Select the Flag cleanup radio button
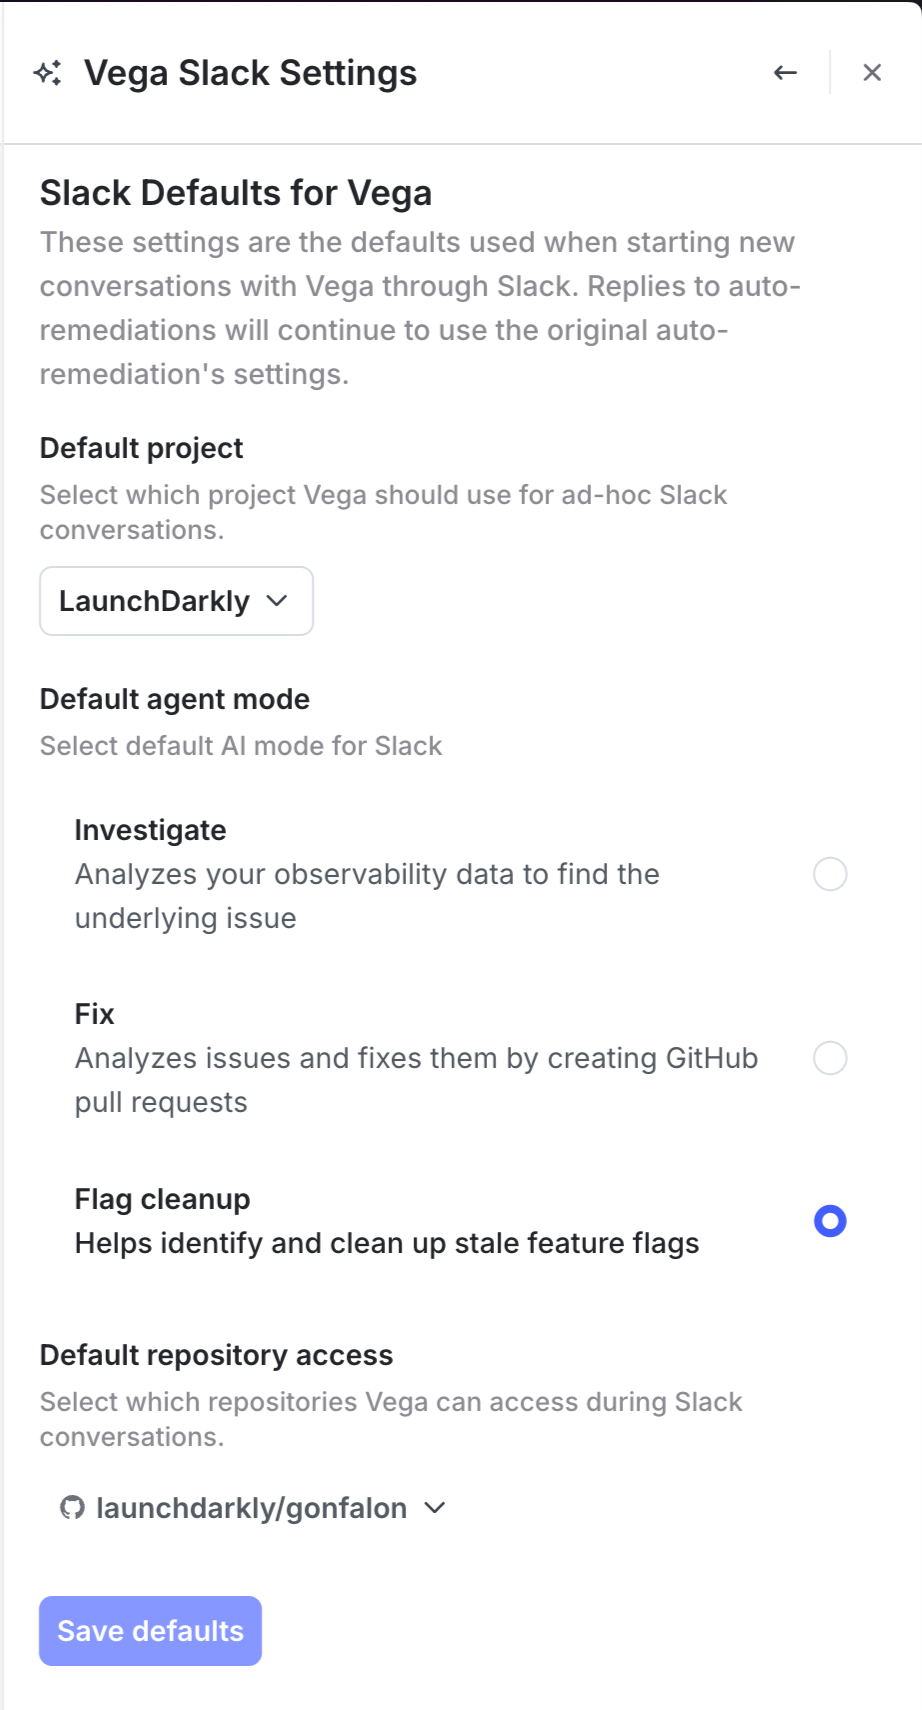 pos(828,1221)
